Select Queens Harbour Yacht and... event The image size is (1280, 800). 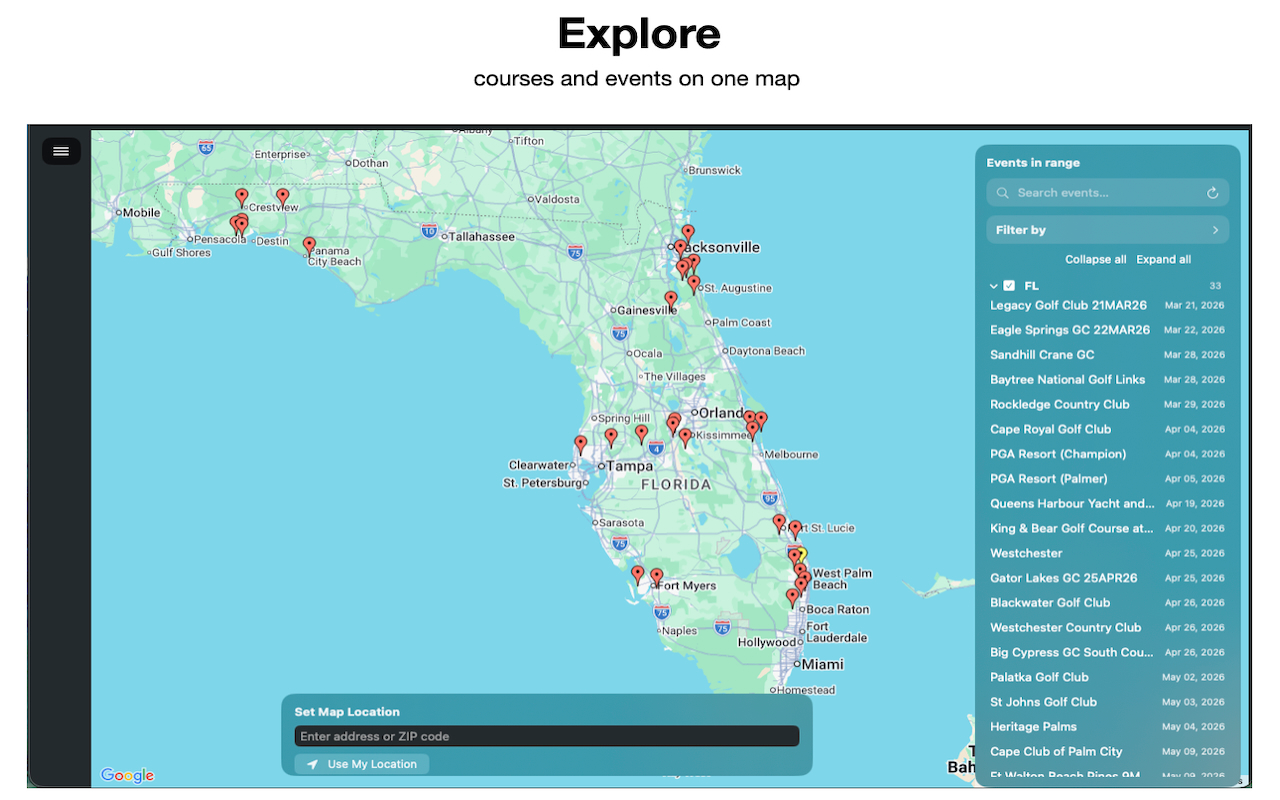(x=1107, y=504)
